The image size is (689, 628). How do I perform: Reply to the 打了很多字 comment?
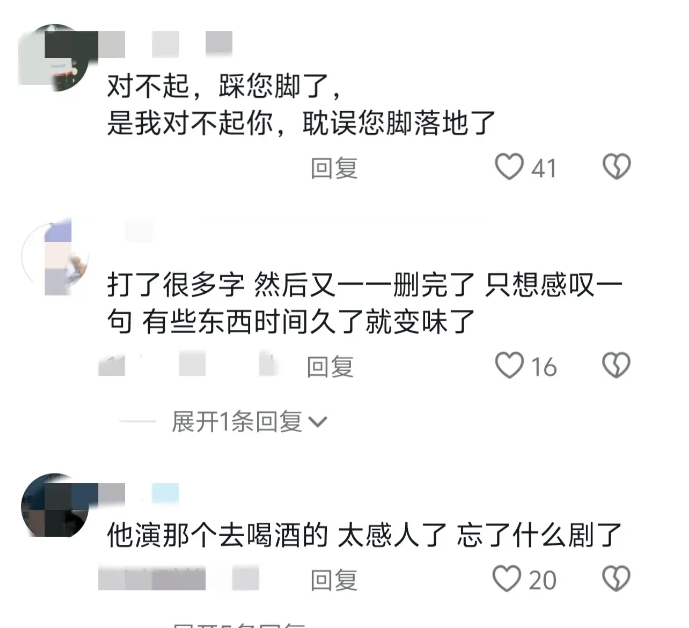coord(330,367)
